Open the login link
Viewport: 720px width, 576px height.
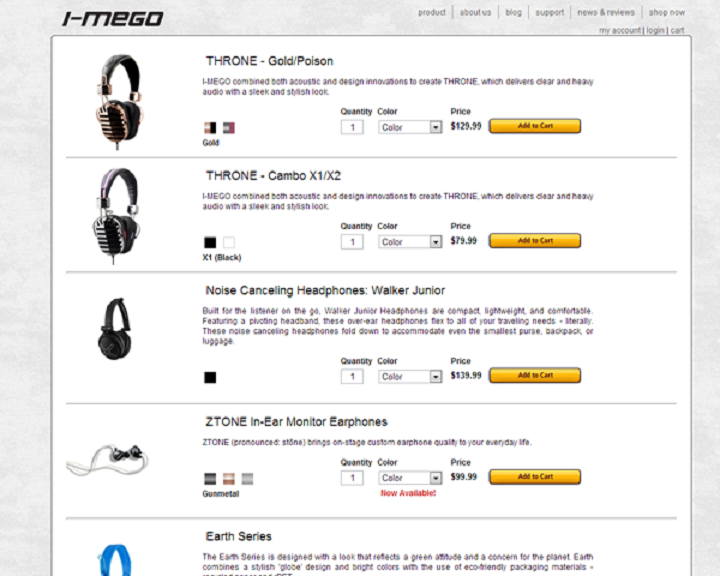click(655, 30)
